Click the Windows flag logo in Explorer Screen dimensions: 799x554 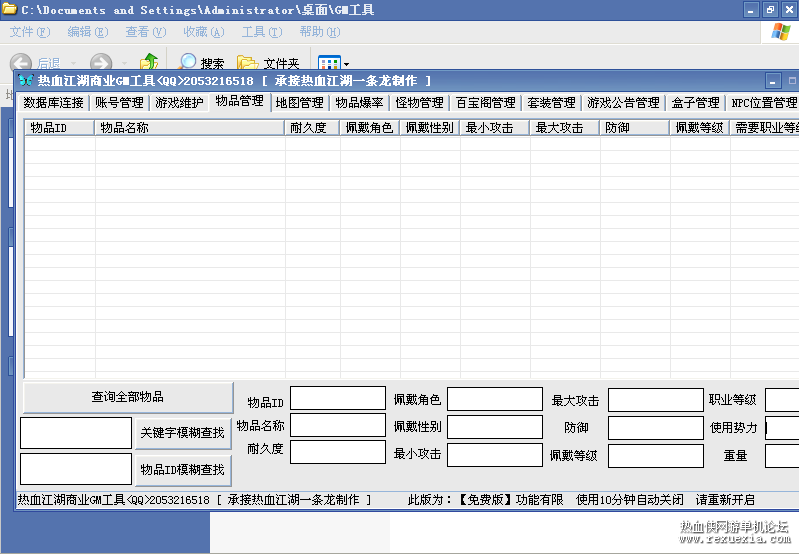781,32
